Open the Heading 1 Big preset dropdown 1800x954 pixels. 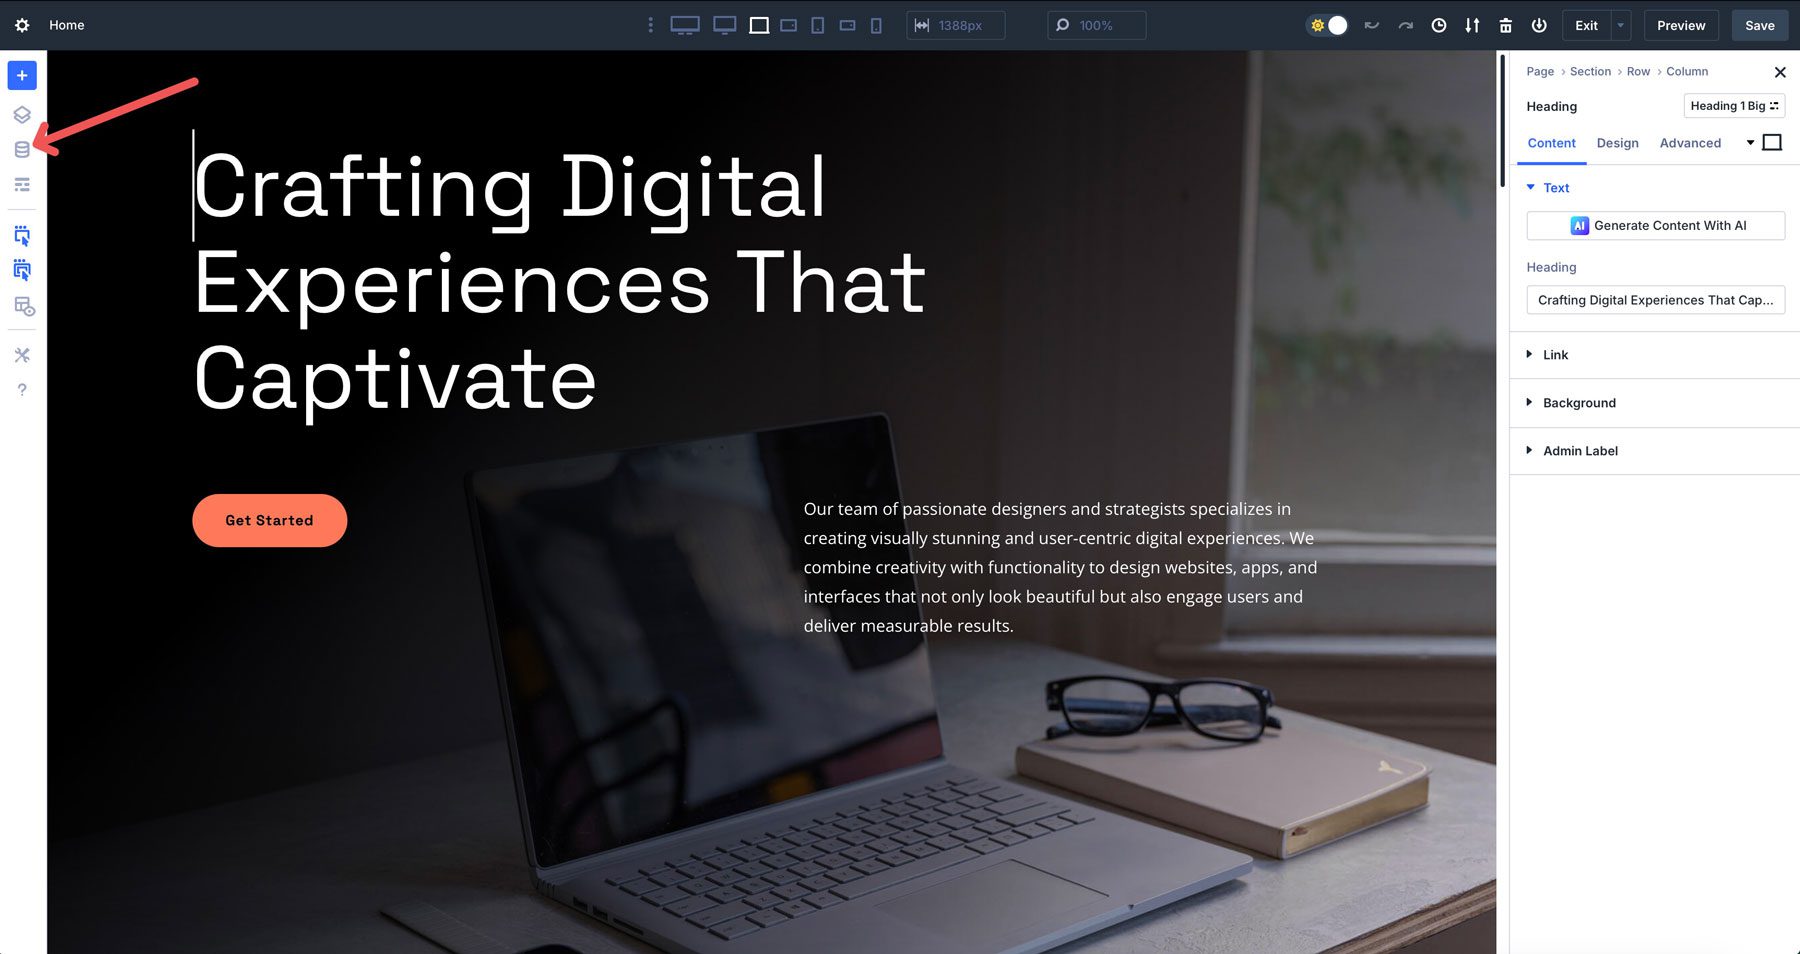point(1733,106)
